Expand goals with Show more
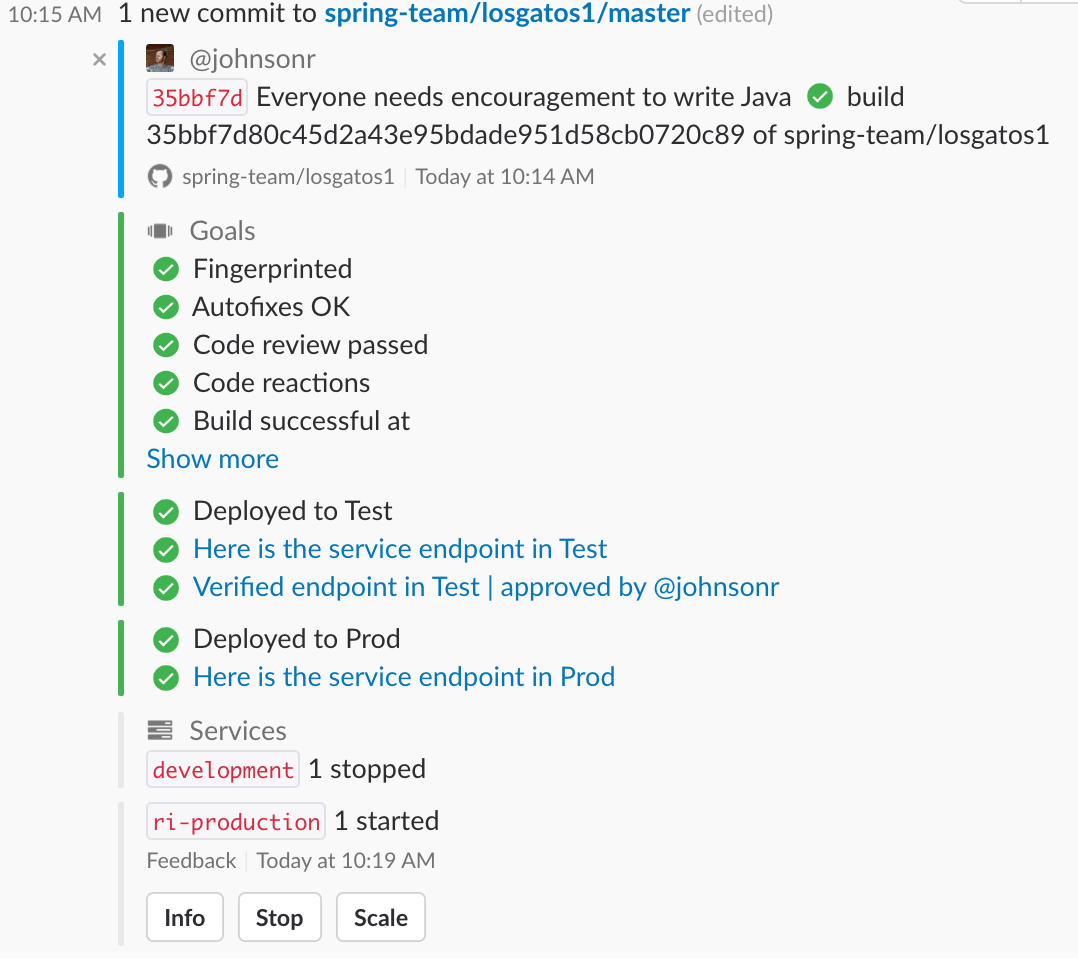The height and width of the screenshot is (976, 1078). click(213, 459)
